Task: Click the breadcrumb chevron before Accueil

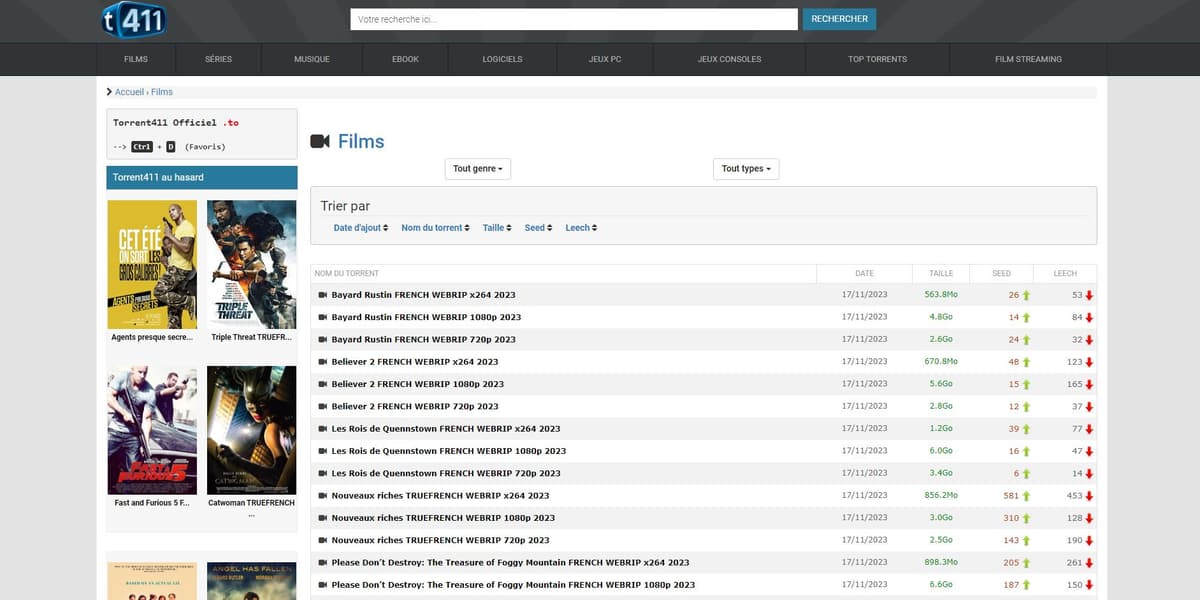Action: tap(109, 92)
